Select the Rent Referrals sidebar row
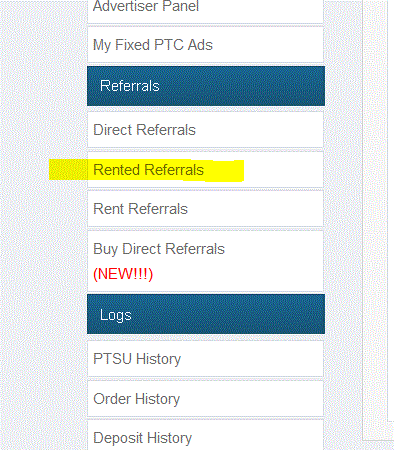 point(205,209)
